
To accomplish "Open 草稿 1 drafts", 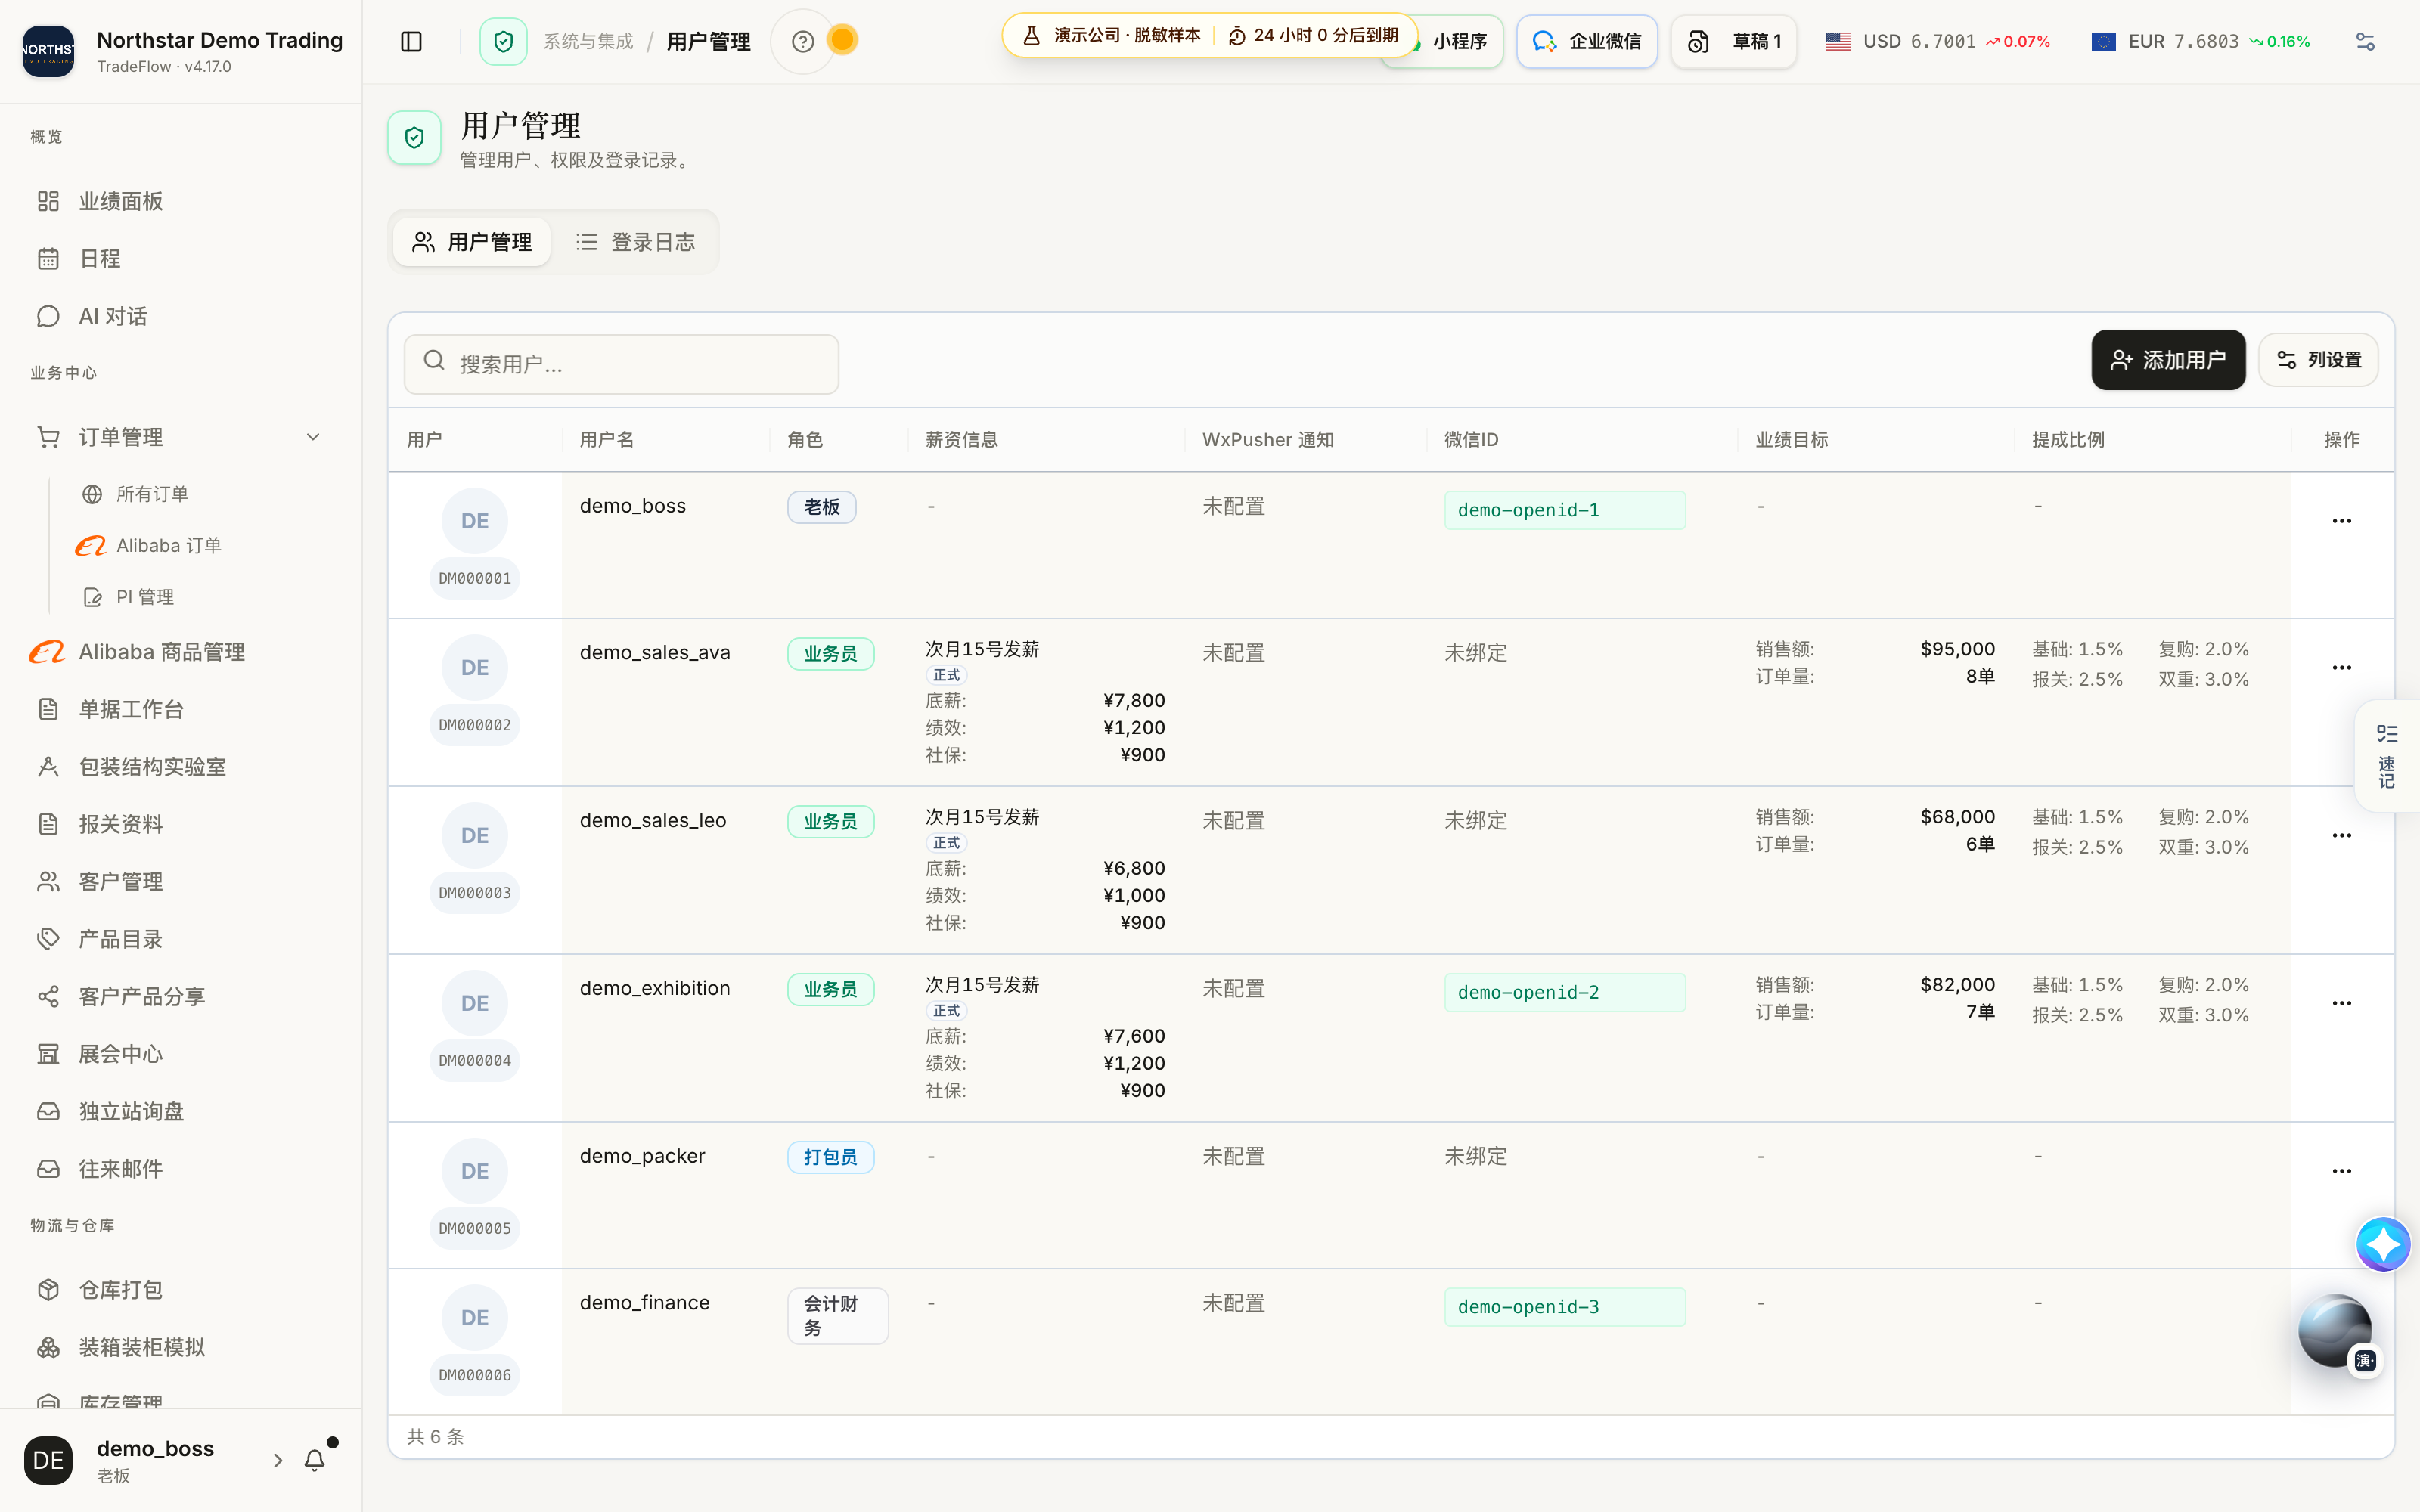I will [1734, 41].
